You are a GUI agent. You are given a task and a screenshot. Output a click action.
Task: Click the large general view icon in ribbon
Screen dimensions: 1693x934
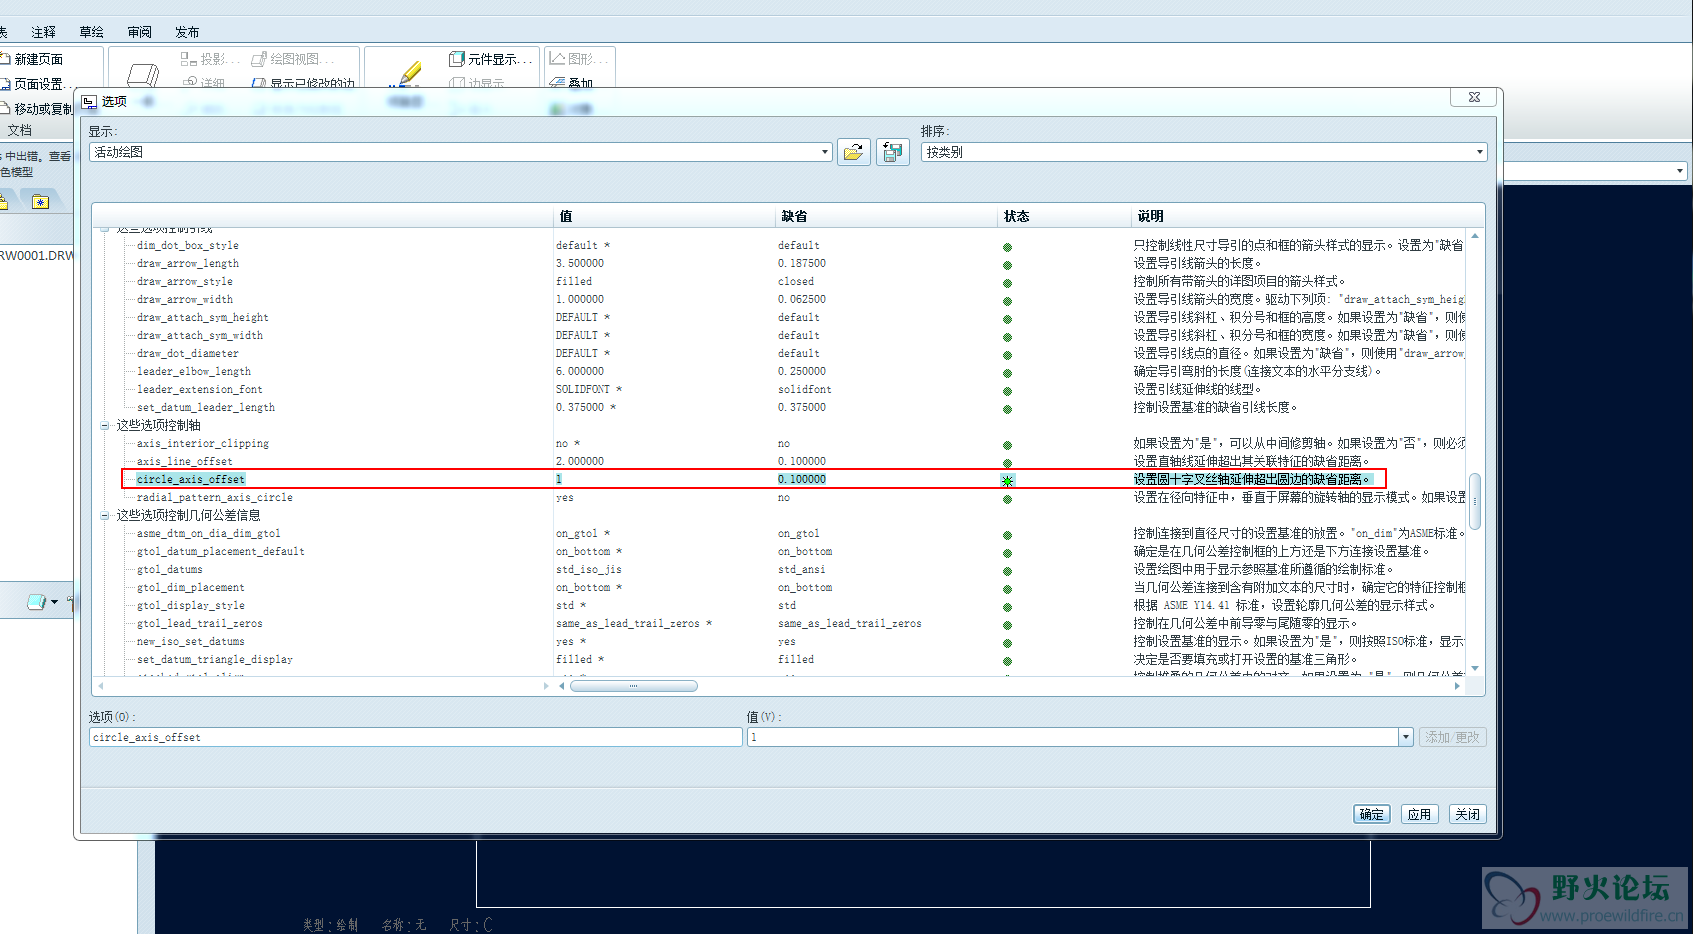144,74
